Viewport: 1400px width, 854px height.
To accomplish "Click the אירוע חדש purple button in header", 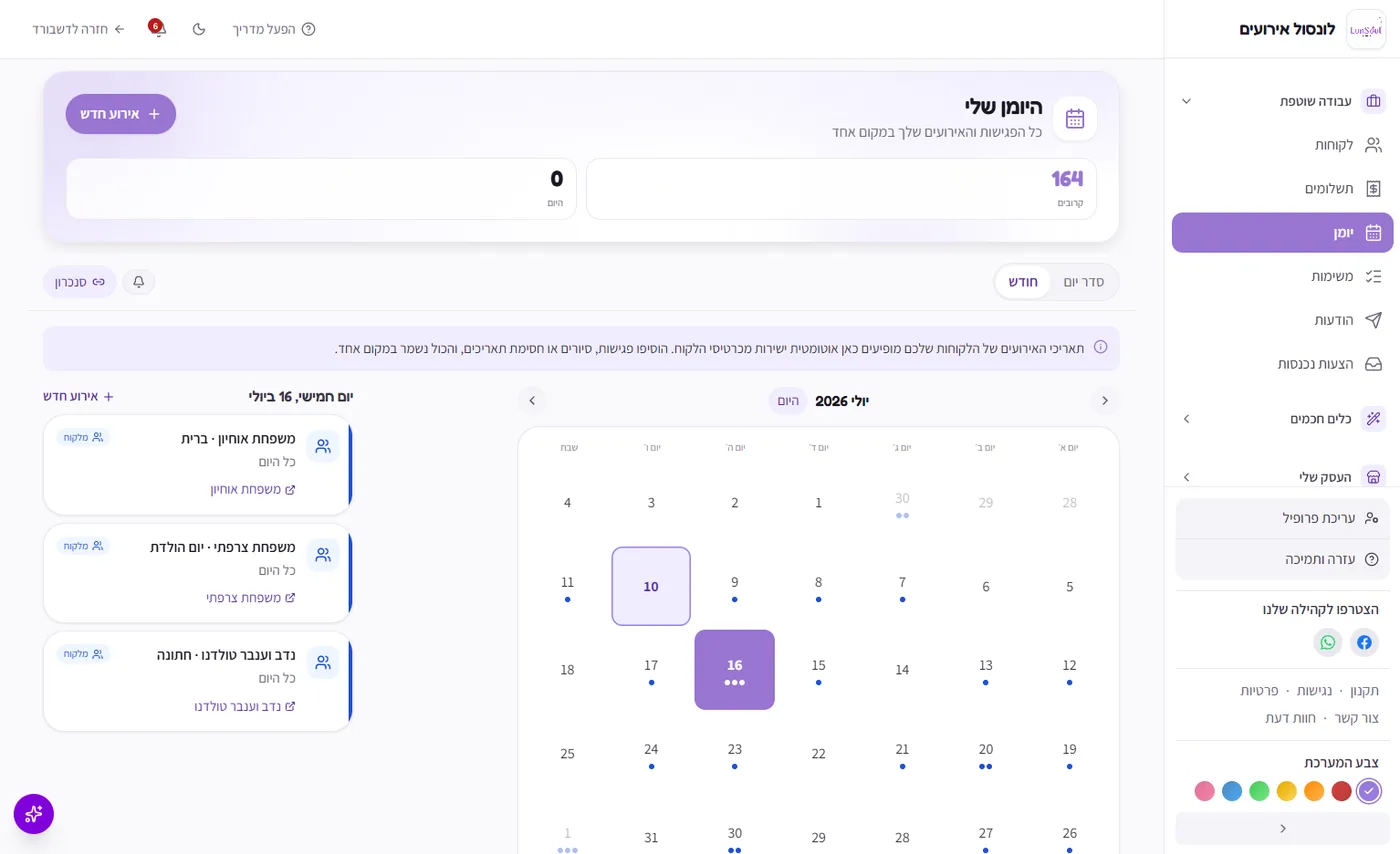I will 121,114.
